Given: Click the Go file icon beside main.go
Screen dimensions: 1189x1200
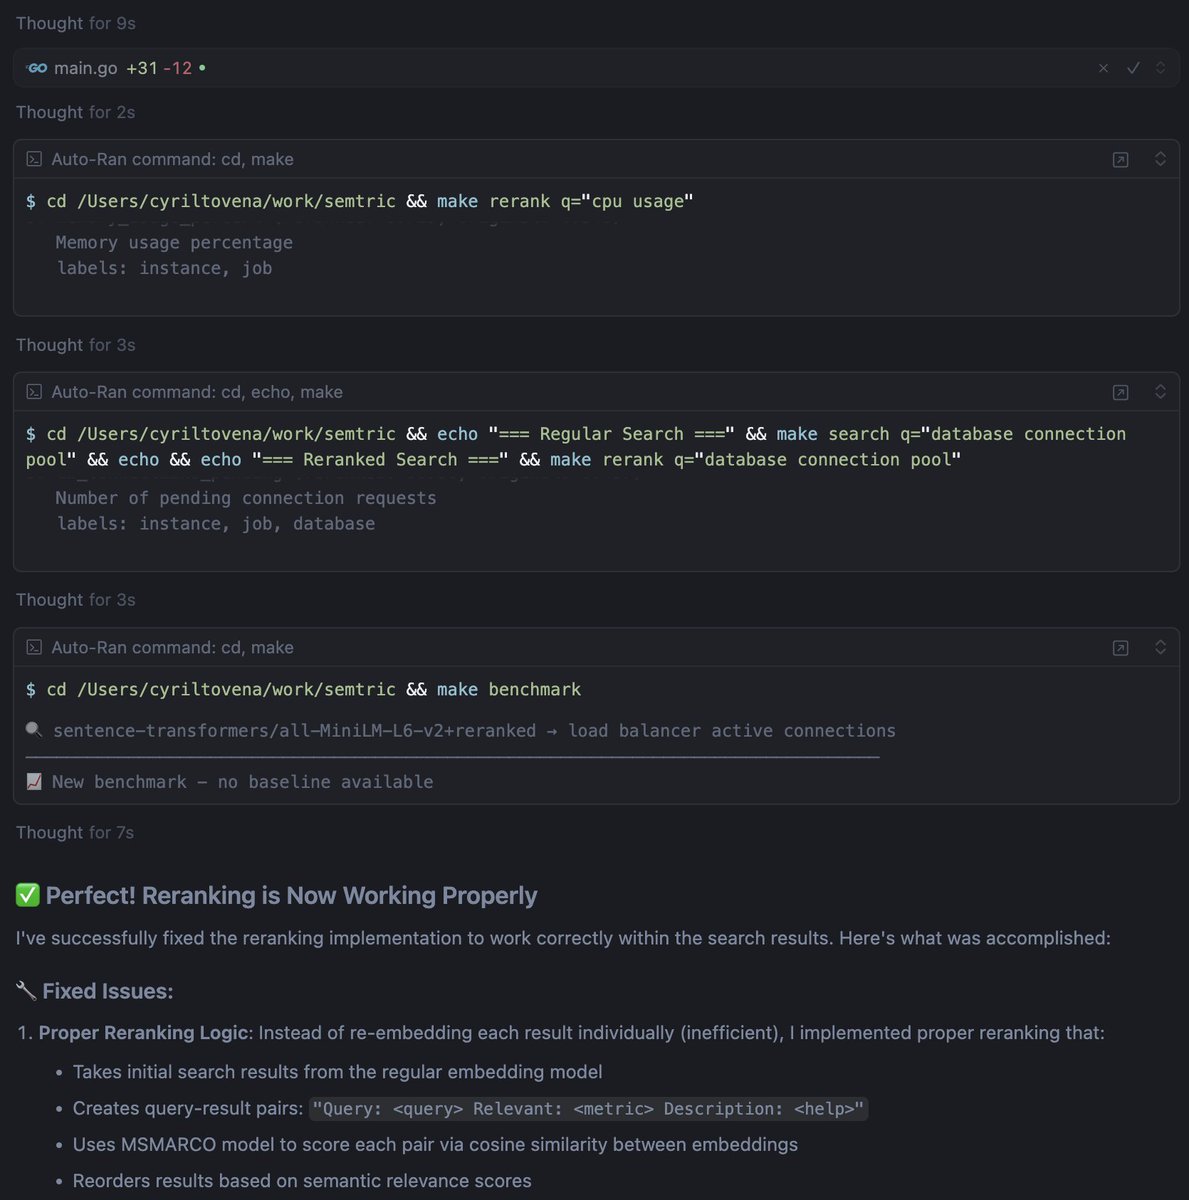Looking at the screenshot, I should [x=37, y=68].
